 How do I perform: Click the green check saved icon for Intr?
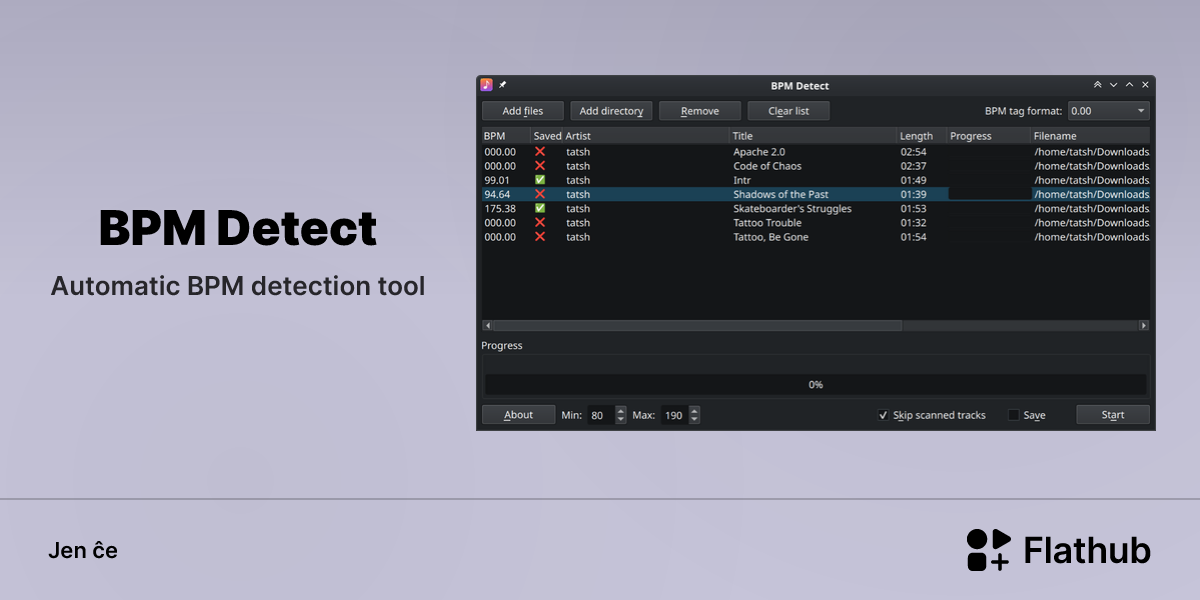point(540,180)
